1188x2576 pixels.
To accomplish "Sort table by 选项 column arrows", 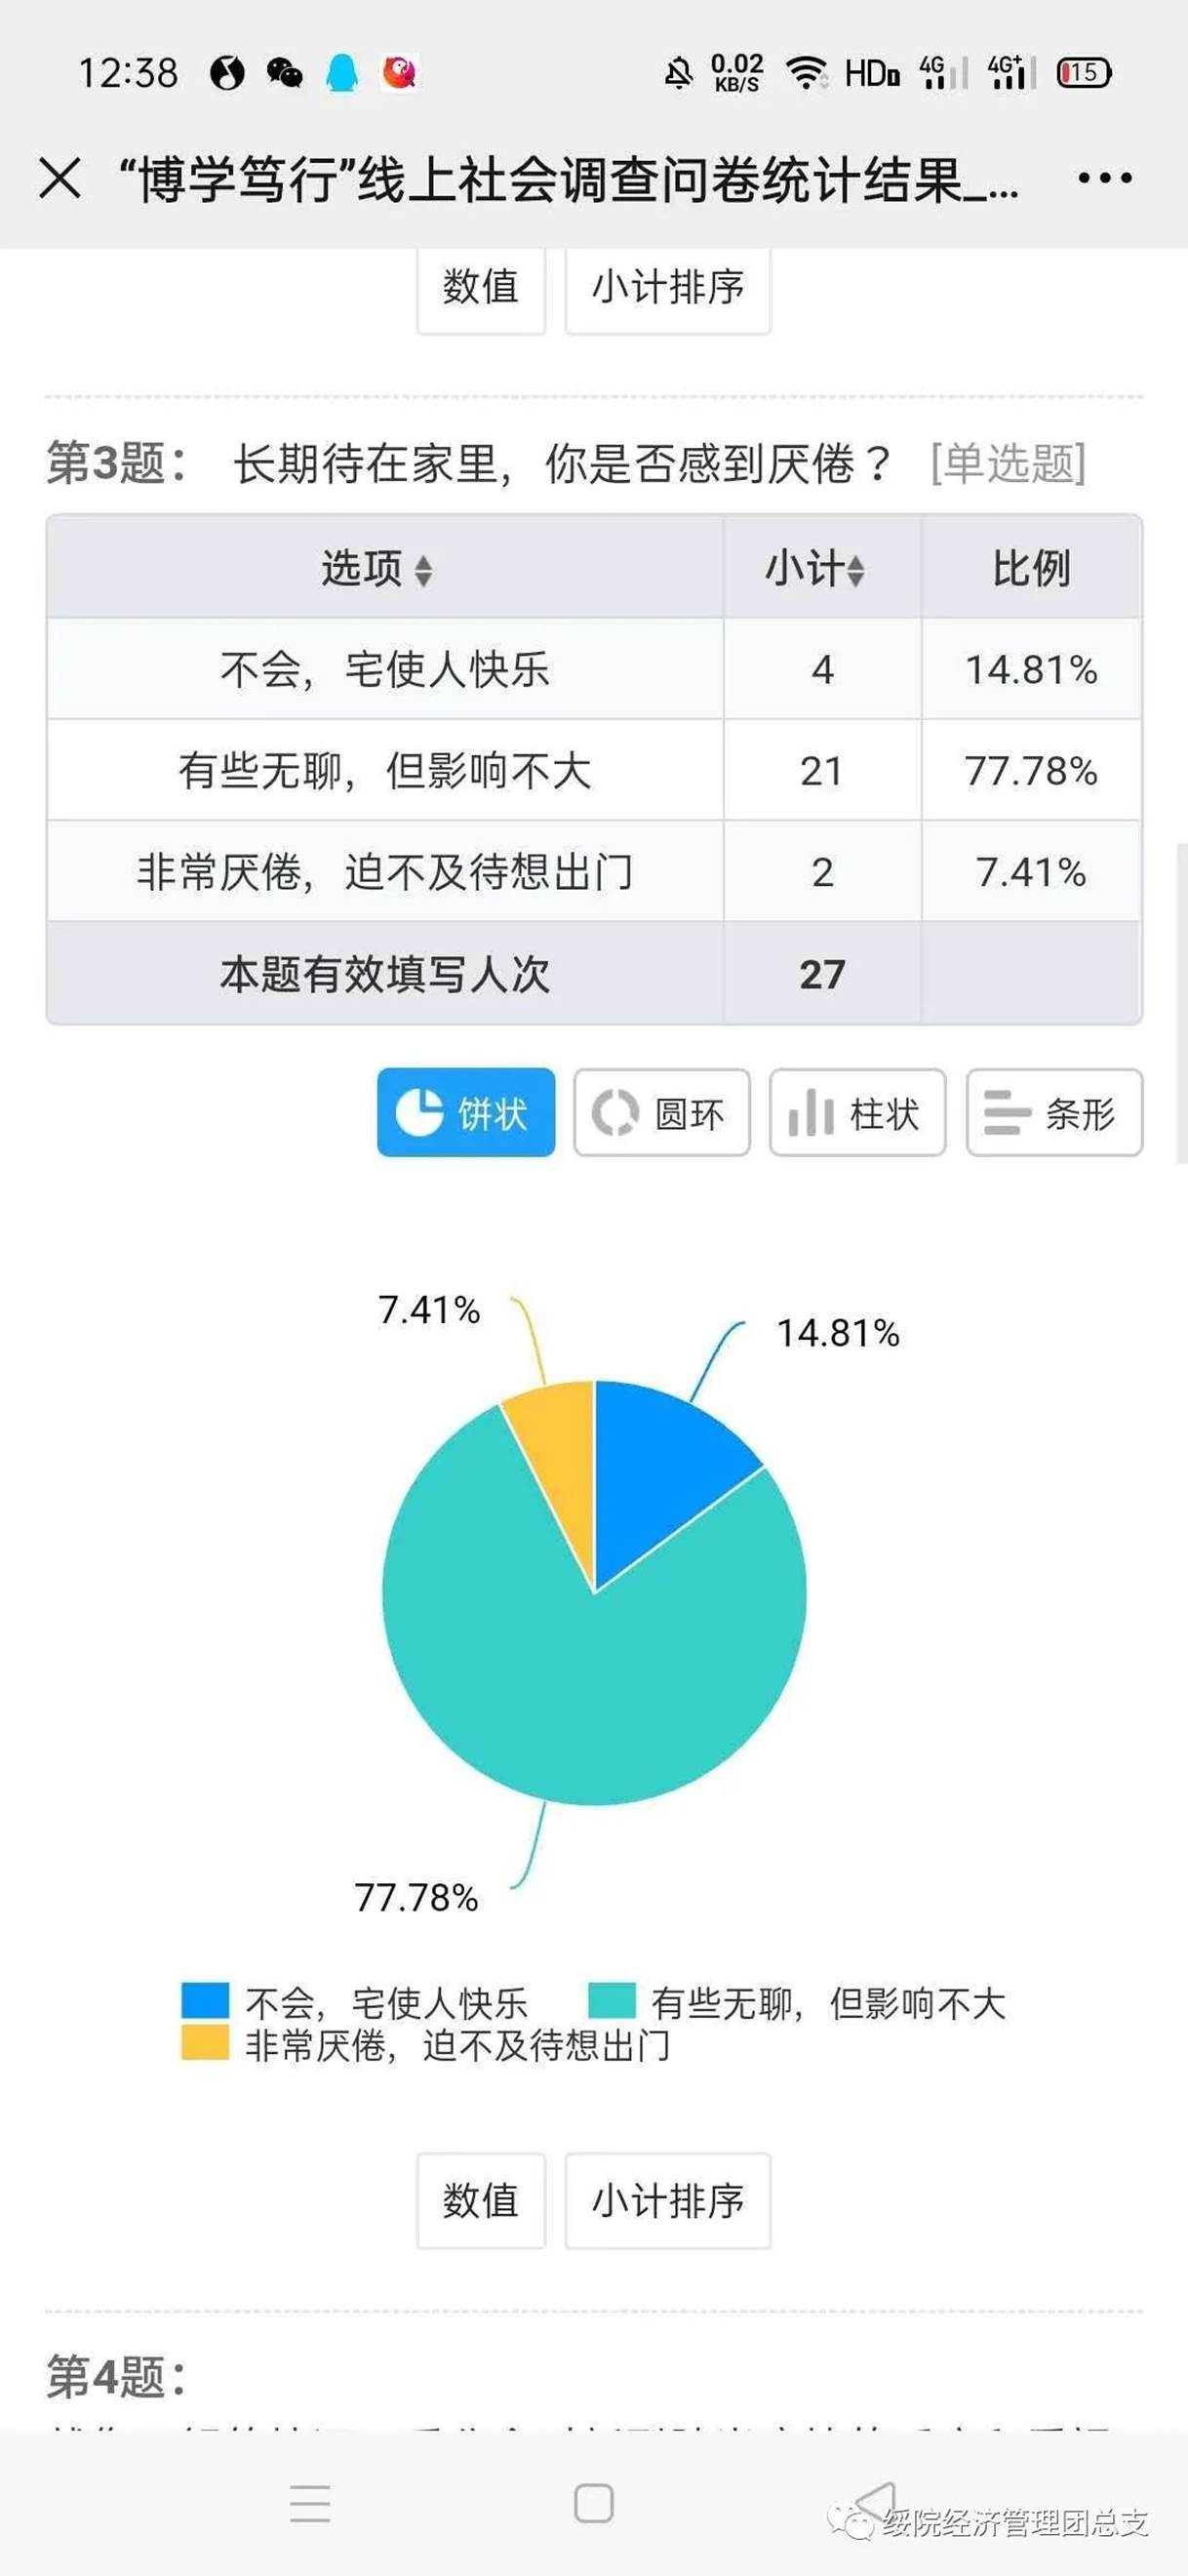I will pos(424,571).
